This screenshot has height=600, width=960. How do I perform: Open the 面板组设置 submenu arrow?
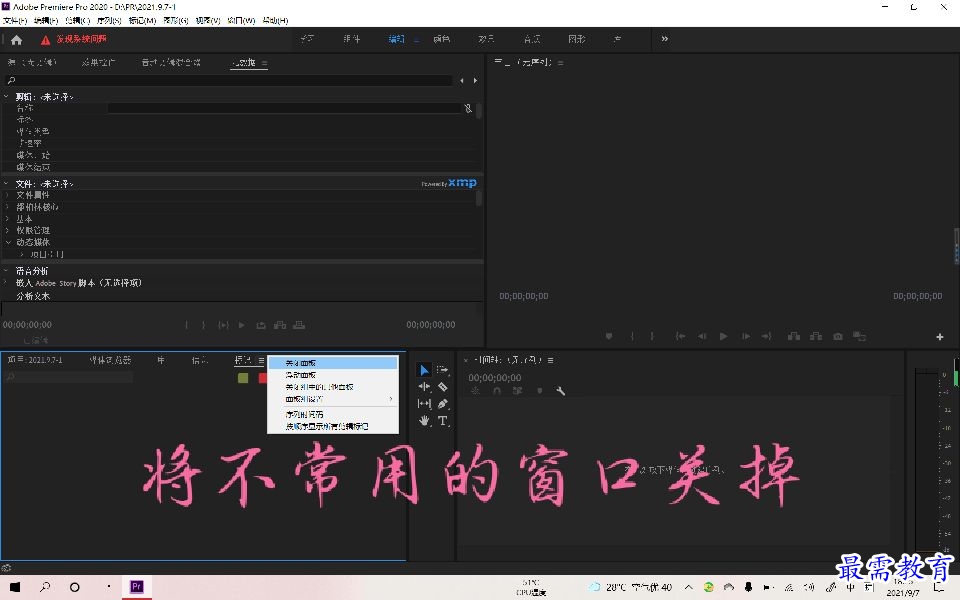(x=391, y=399)
